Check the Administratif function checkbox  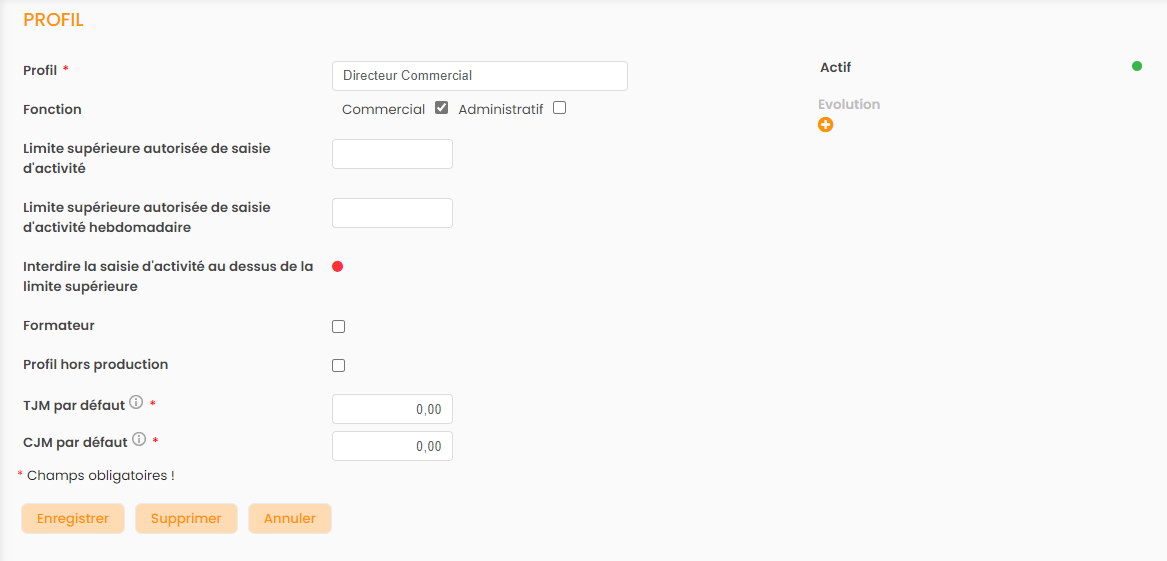(x=559, y=108)
